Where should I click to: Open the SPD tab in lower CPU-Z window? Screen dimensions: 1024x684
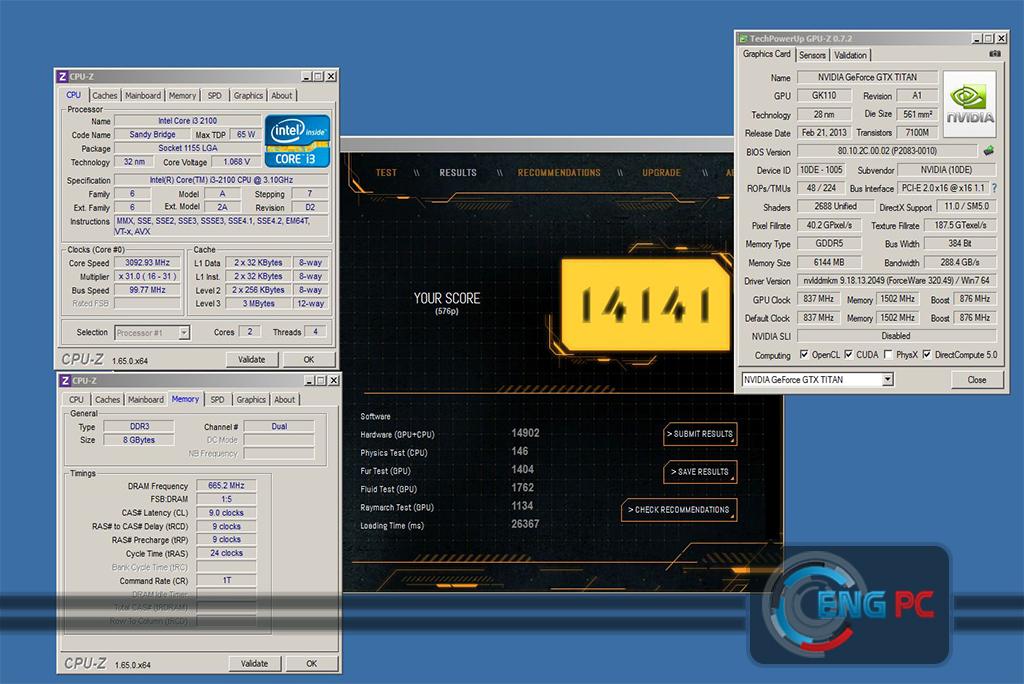tap(217, 400)
